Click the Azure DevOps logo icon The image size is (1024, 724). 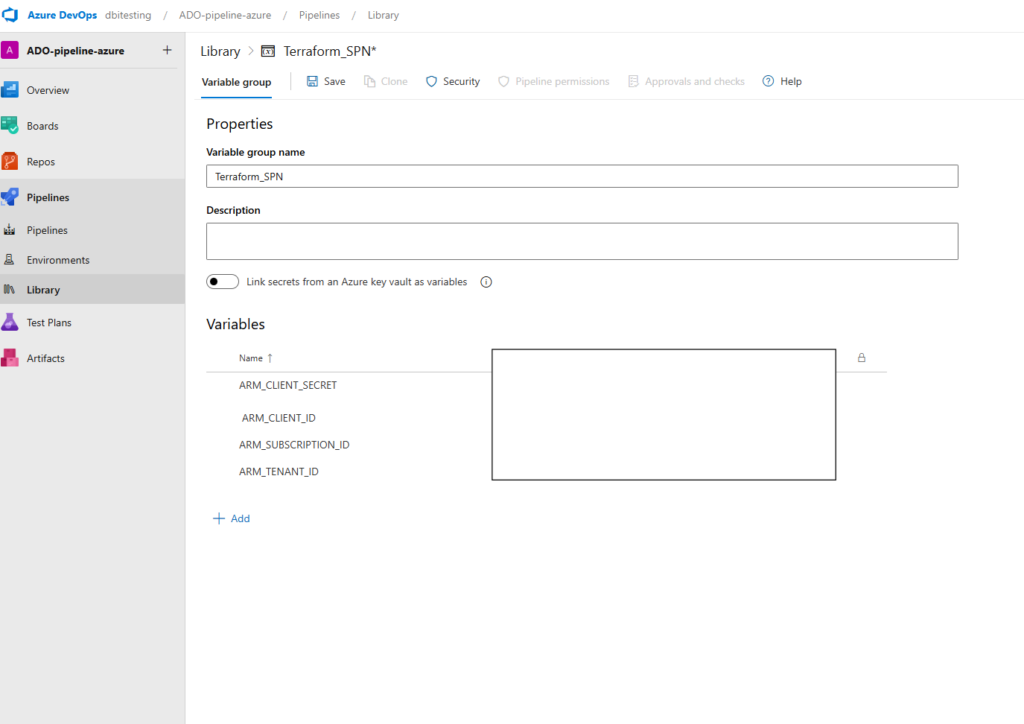[12, 15]
